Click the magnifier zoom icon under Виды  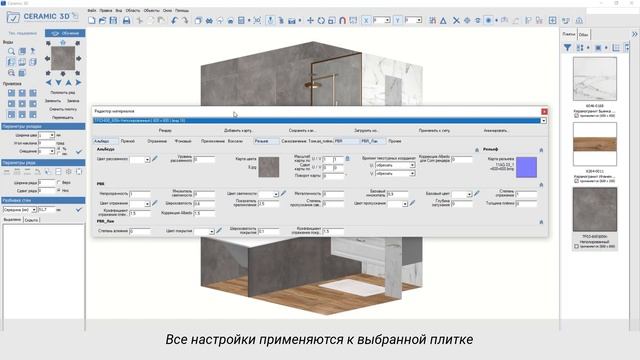[x=11, y=51]
